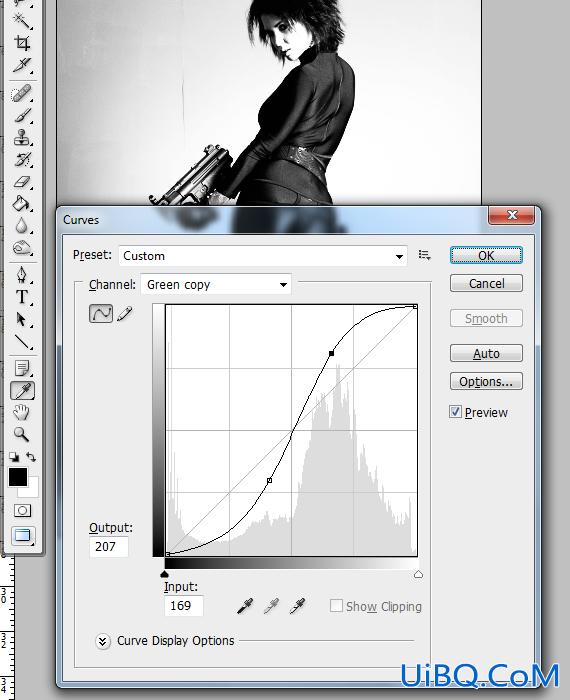Choose edit points curve mode
570x700 pixels.
point(101,313)
